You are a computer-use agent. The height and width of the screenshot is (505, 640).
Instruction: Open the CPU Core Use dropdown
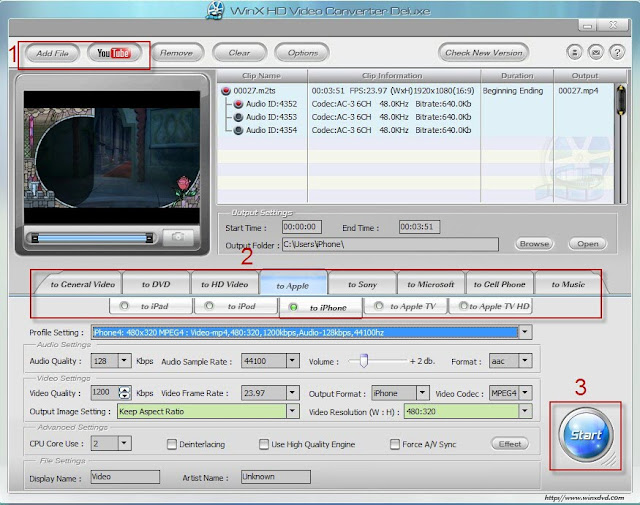124,443
